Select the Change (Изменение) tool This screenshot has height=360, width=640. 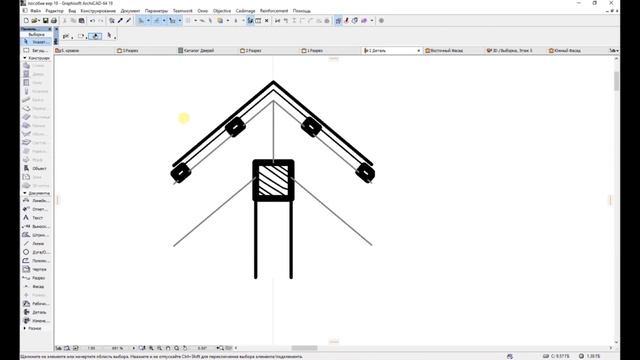click(x=36, y=321)
